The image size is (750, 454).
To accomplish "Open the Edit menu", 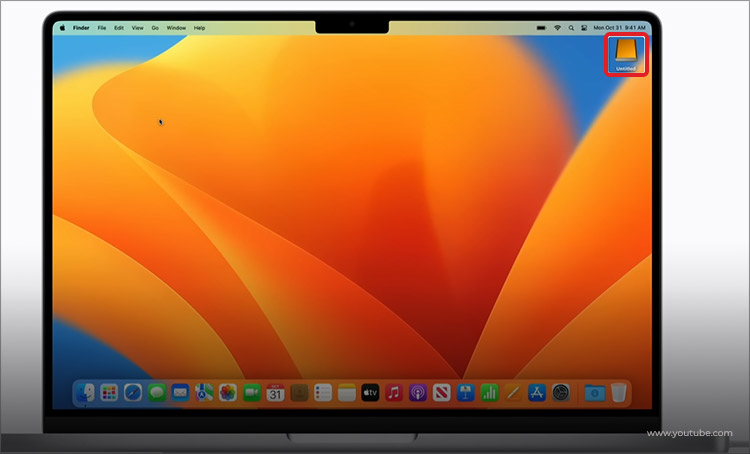I will coord(119,28).
